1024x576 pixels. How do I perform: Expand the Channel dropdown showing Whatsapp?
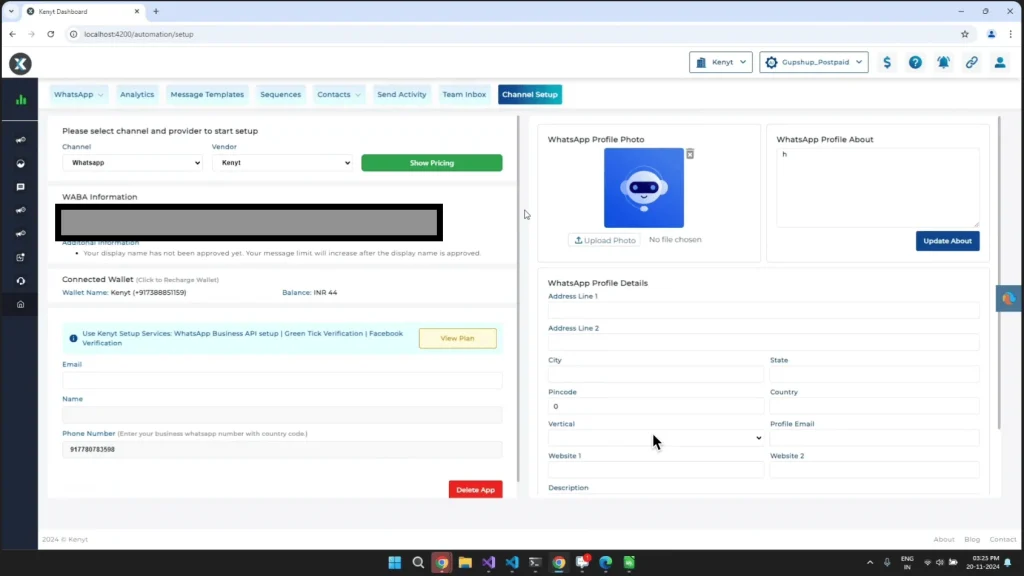click(133, 163)
